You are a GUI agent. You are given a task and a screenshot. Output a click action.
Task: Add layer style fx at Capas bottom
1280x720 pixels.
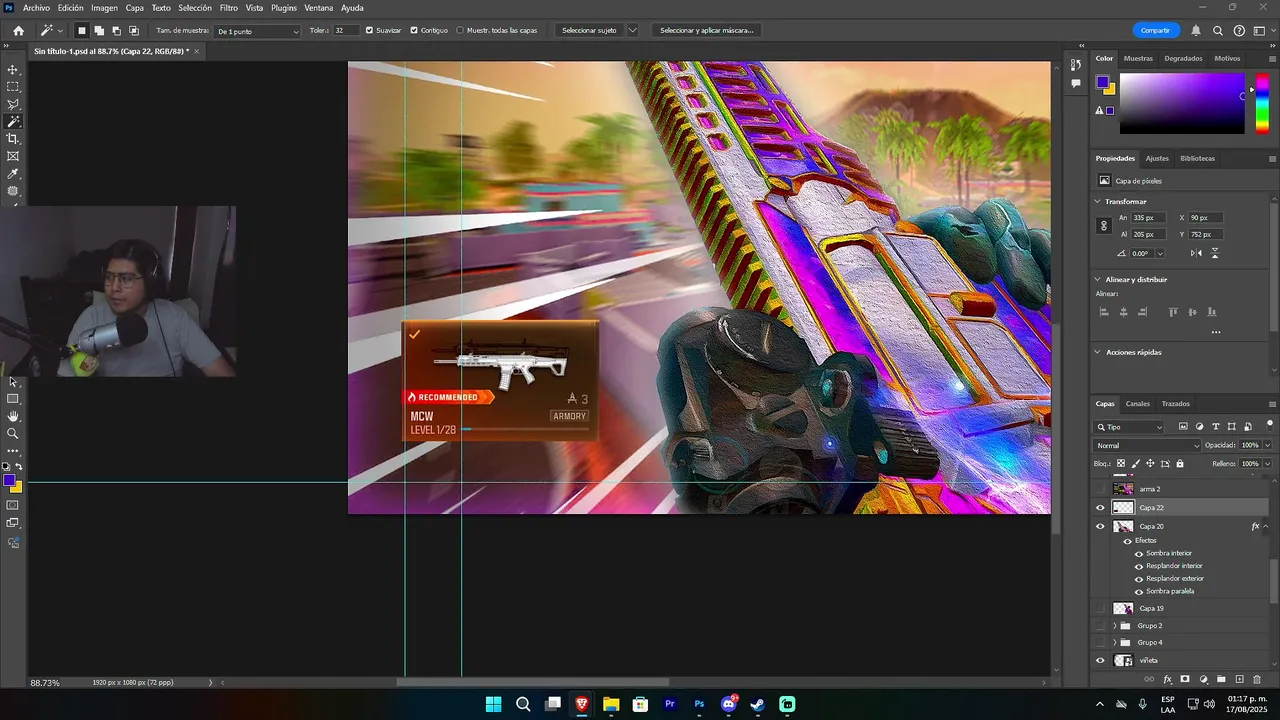pyautogui.click(x=1167, y=680)
